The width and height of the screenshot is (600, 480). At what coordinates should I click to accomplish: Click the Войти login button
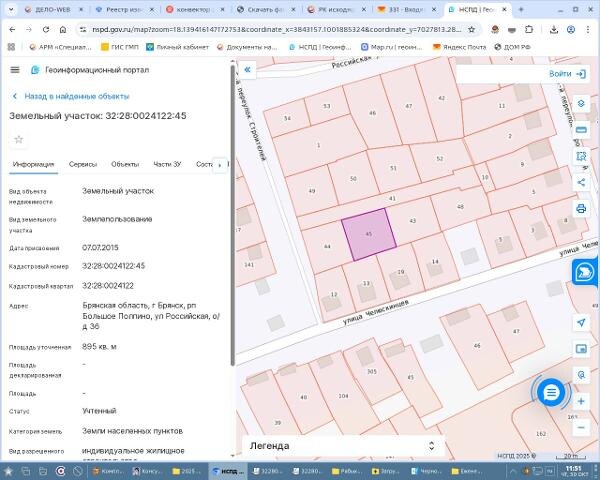click(567, 74)
